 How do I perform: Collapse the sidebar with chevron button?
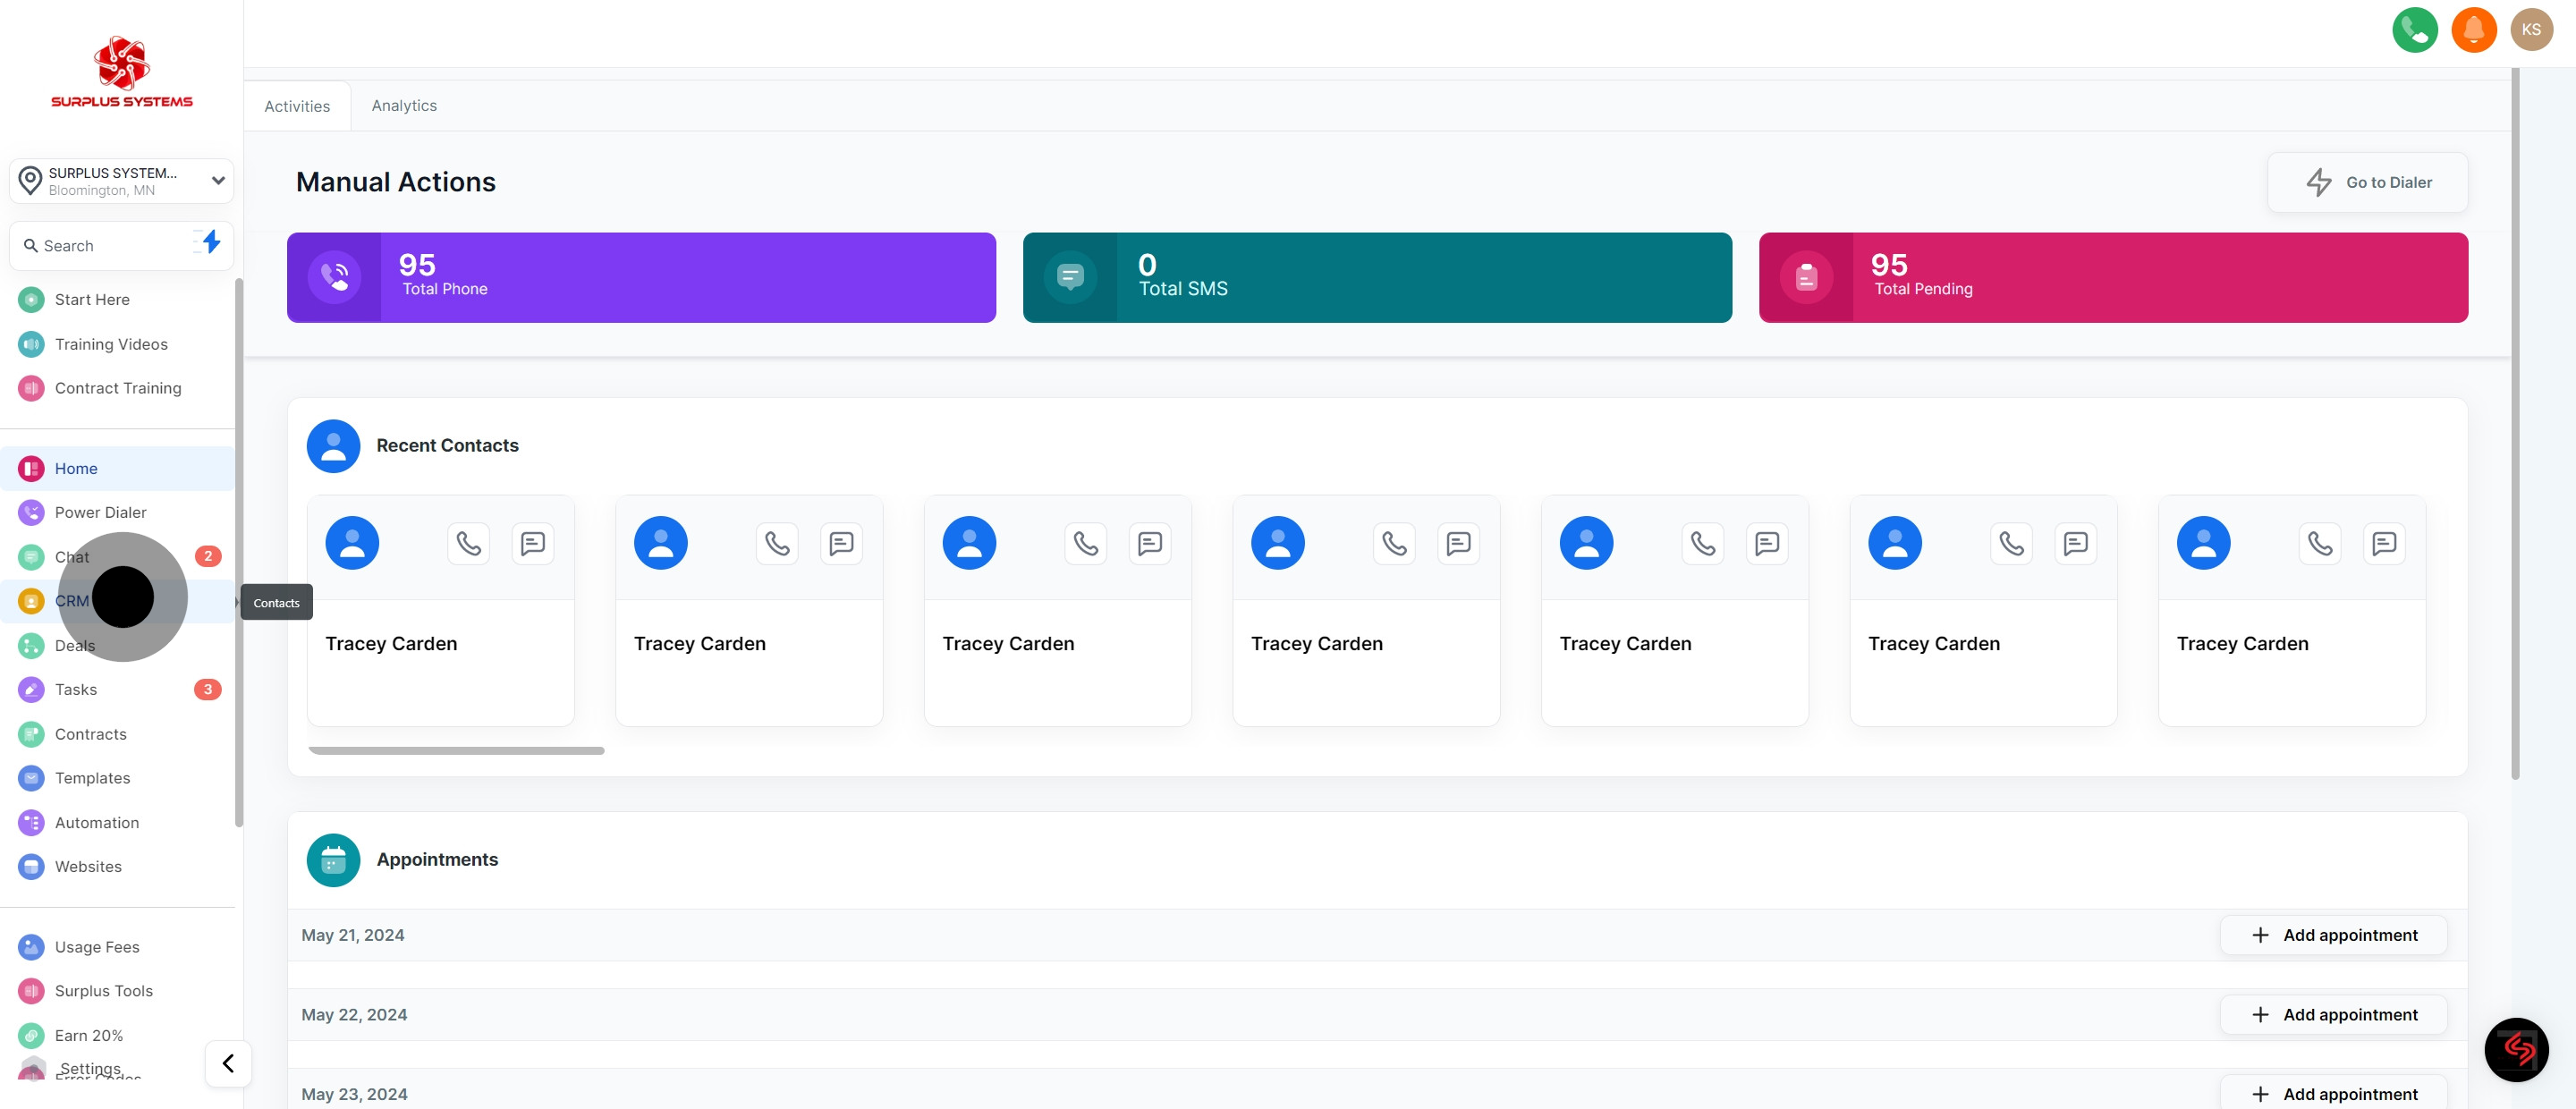(228, 1063)
